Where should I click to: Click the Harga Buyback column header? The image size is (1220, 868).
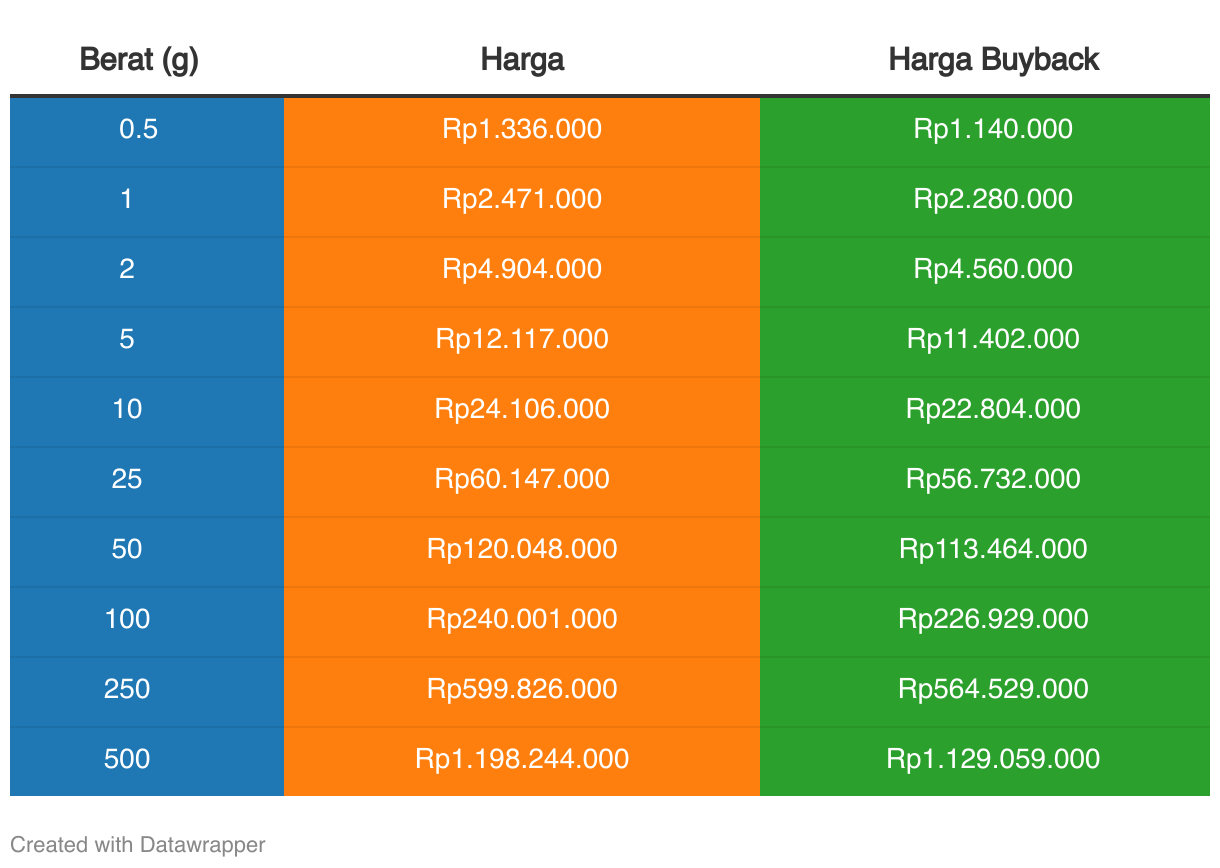994,60
